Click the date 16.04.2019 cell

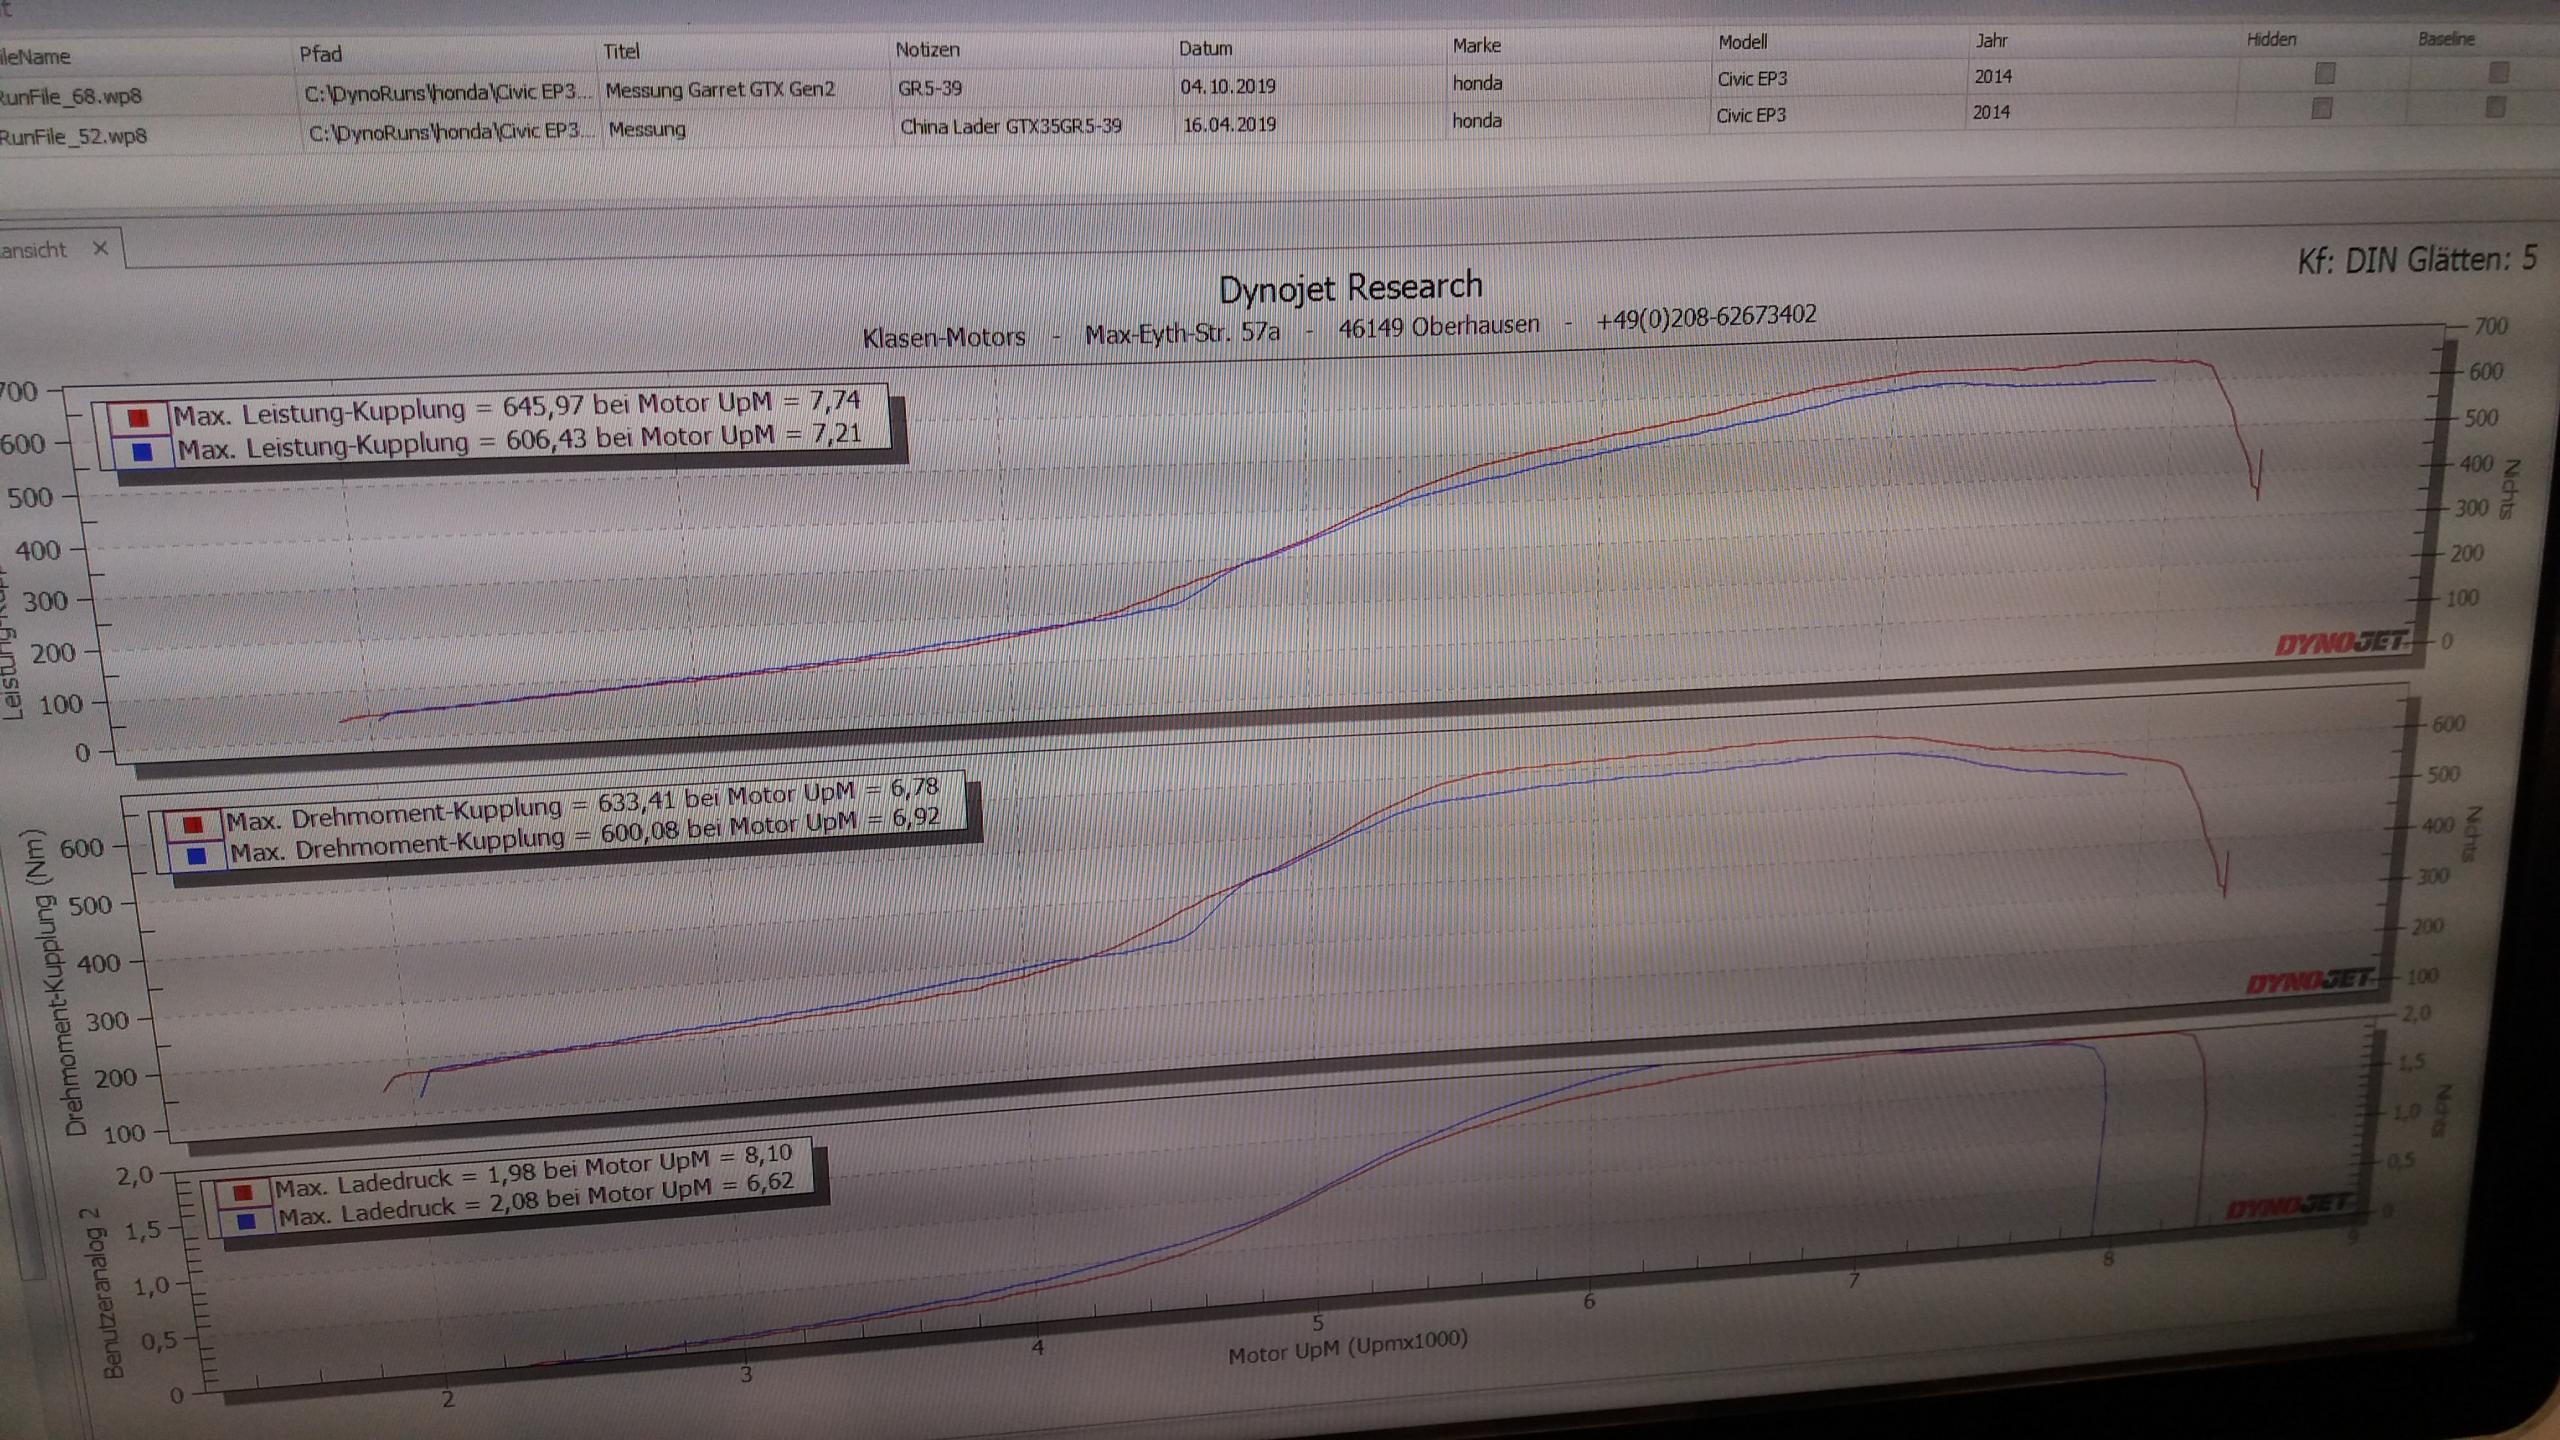pyautogui.click(x=1229, y=124)
